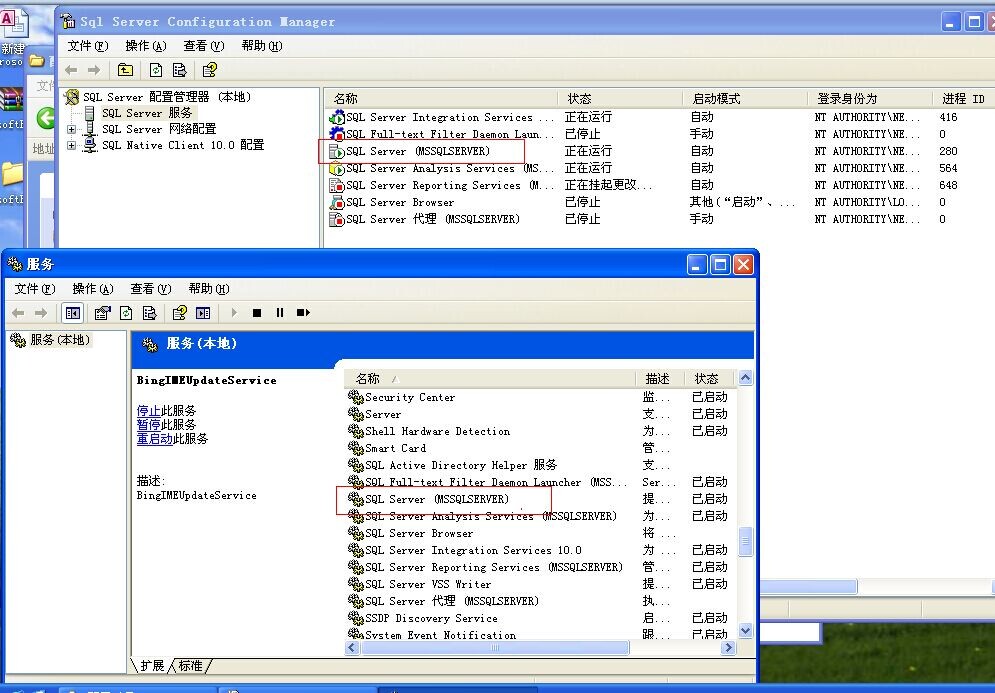Click Start Service play icon in 服务 toolbar
The image size is (995, 693).
click(234, 313)
